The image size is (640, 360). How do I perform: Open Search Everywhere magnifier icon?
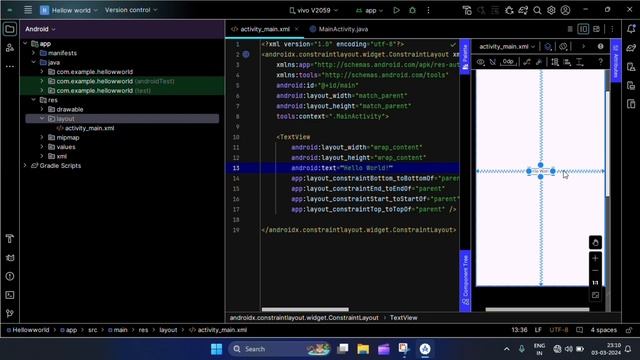tap(537, 11)
